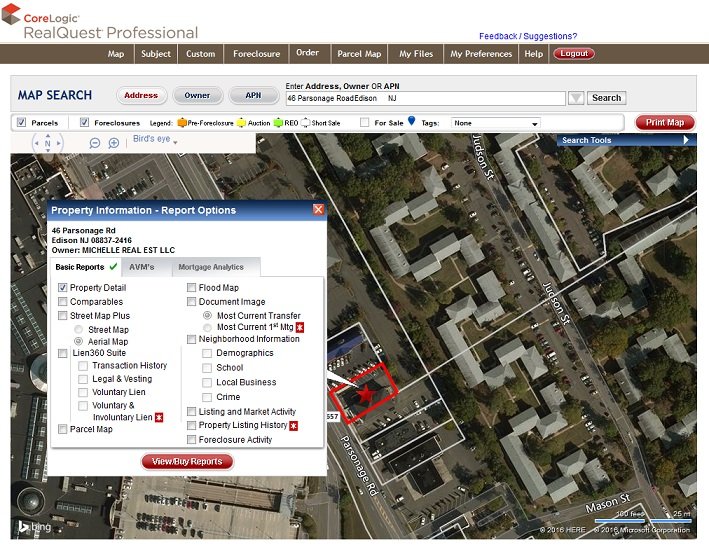Click the map compass rotation control

click(47, 144)
